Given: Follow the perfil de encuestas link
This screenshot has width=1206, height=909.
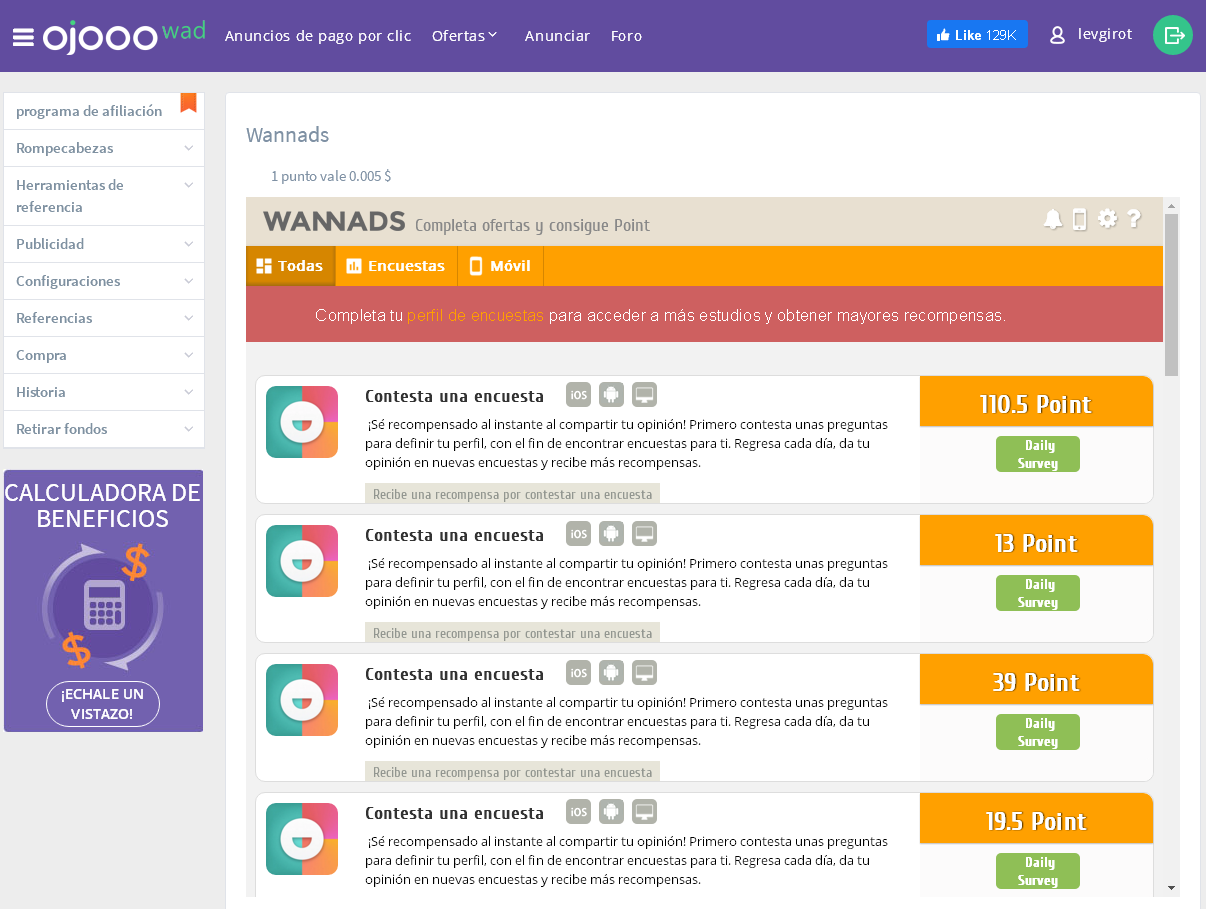Looking at the screenshot, I should (x=475, y=315).
